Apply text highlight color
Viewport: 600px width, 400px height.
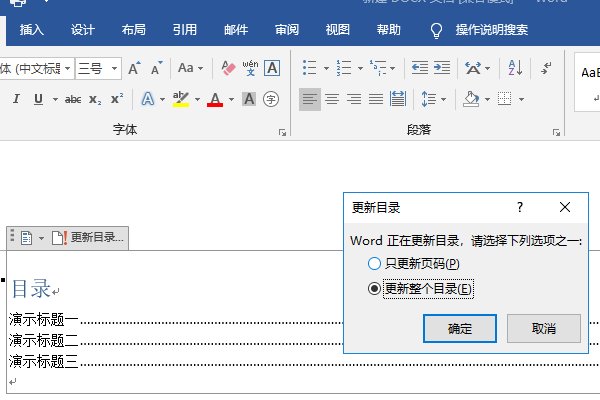[x=181, y=99]
